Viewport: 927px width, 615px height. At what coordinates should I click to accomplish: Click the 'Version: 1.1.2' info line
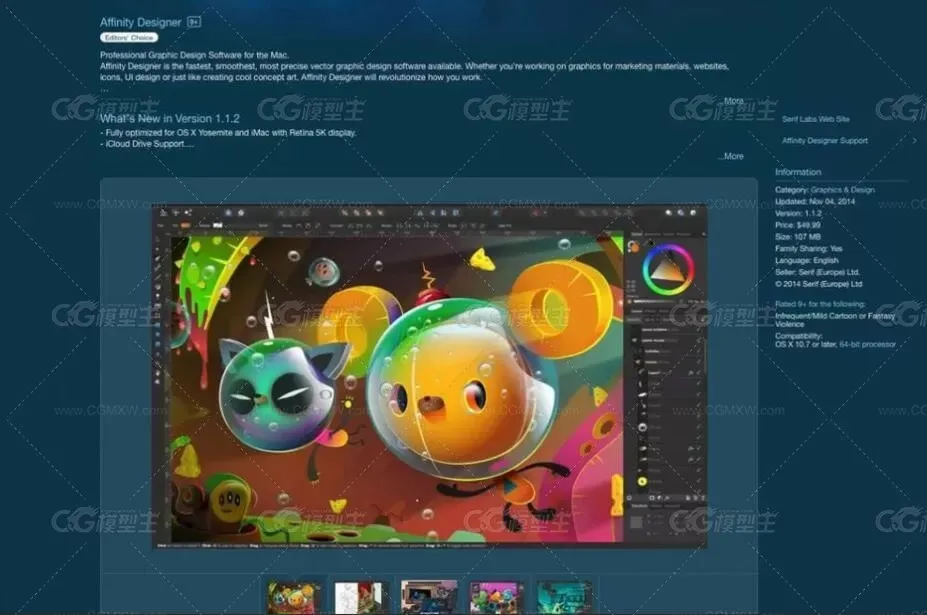coord(798,213)
